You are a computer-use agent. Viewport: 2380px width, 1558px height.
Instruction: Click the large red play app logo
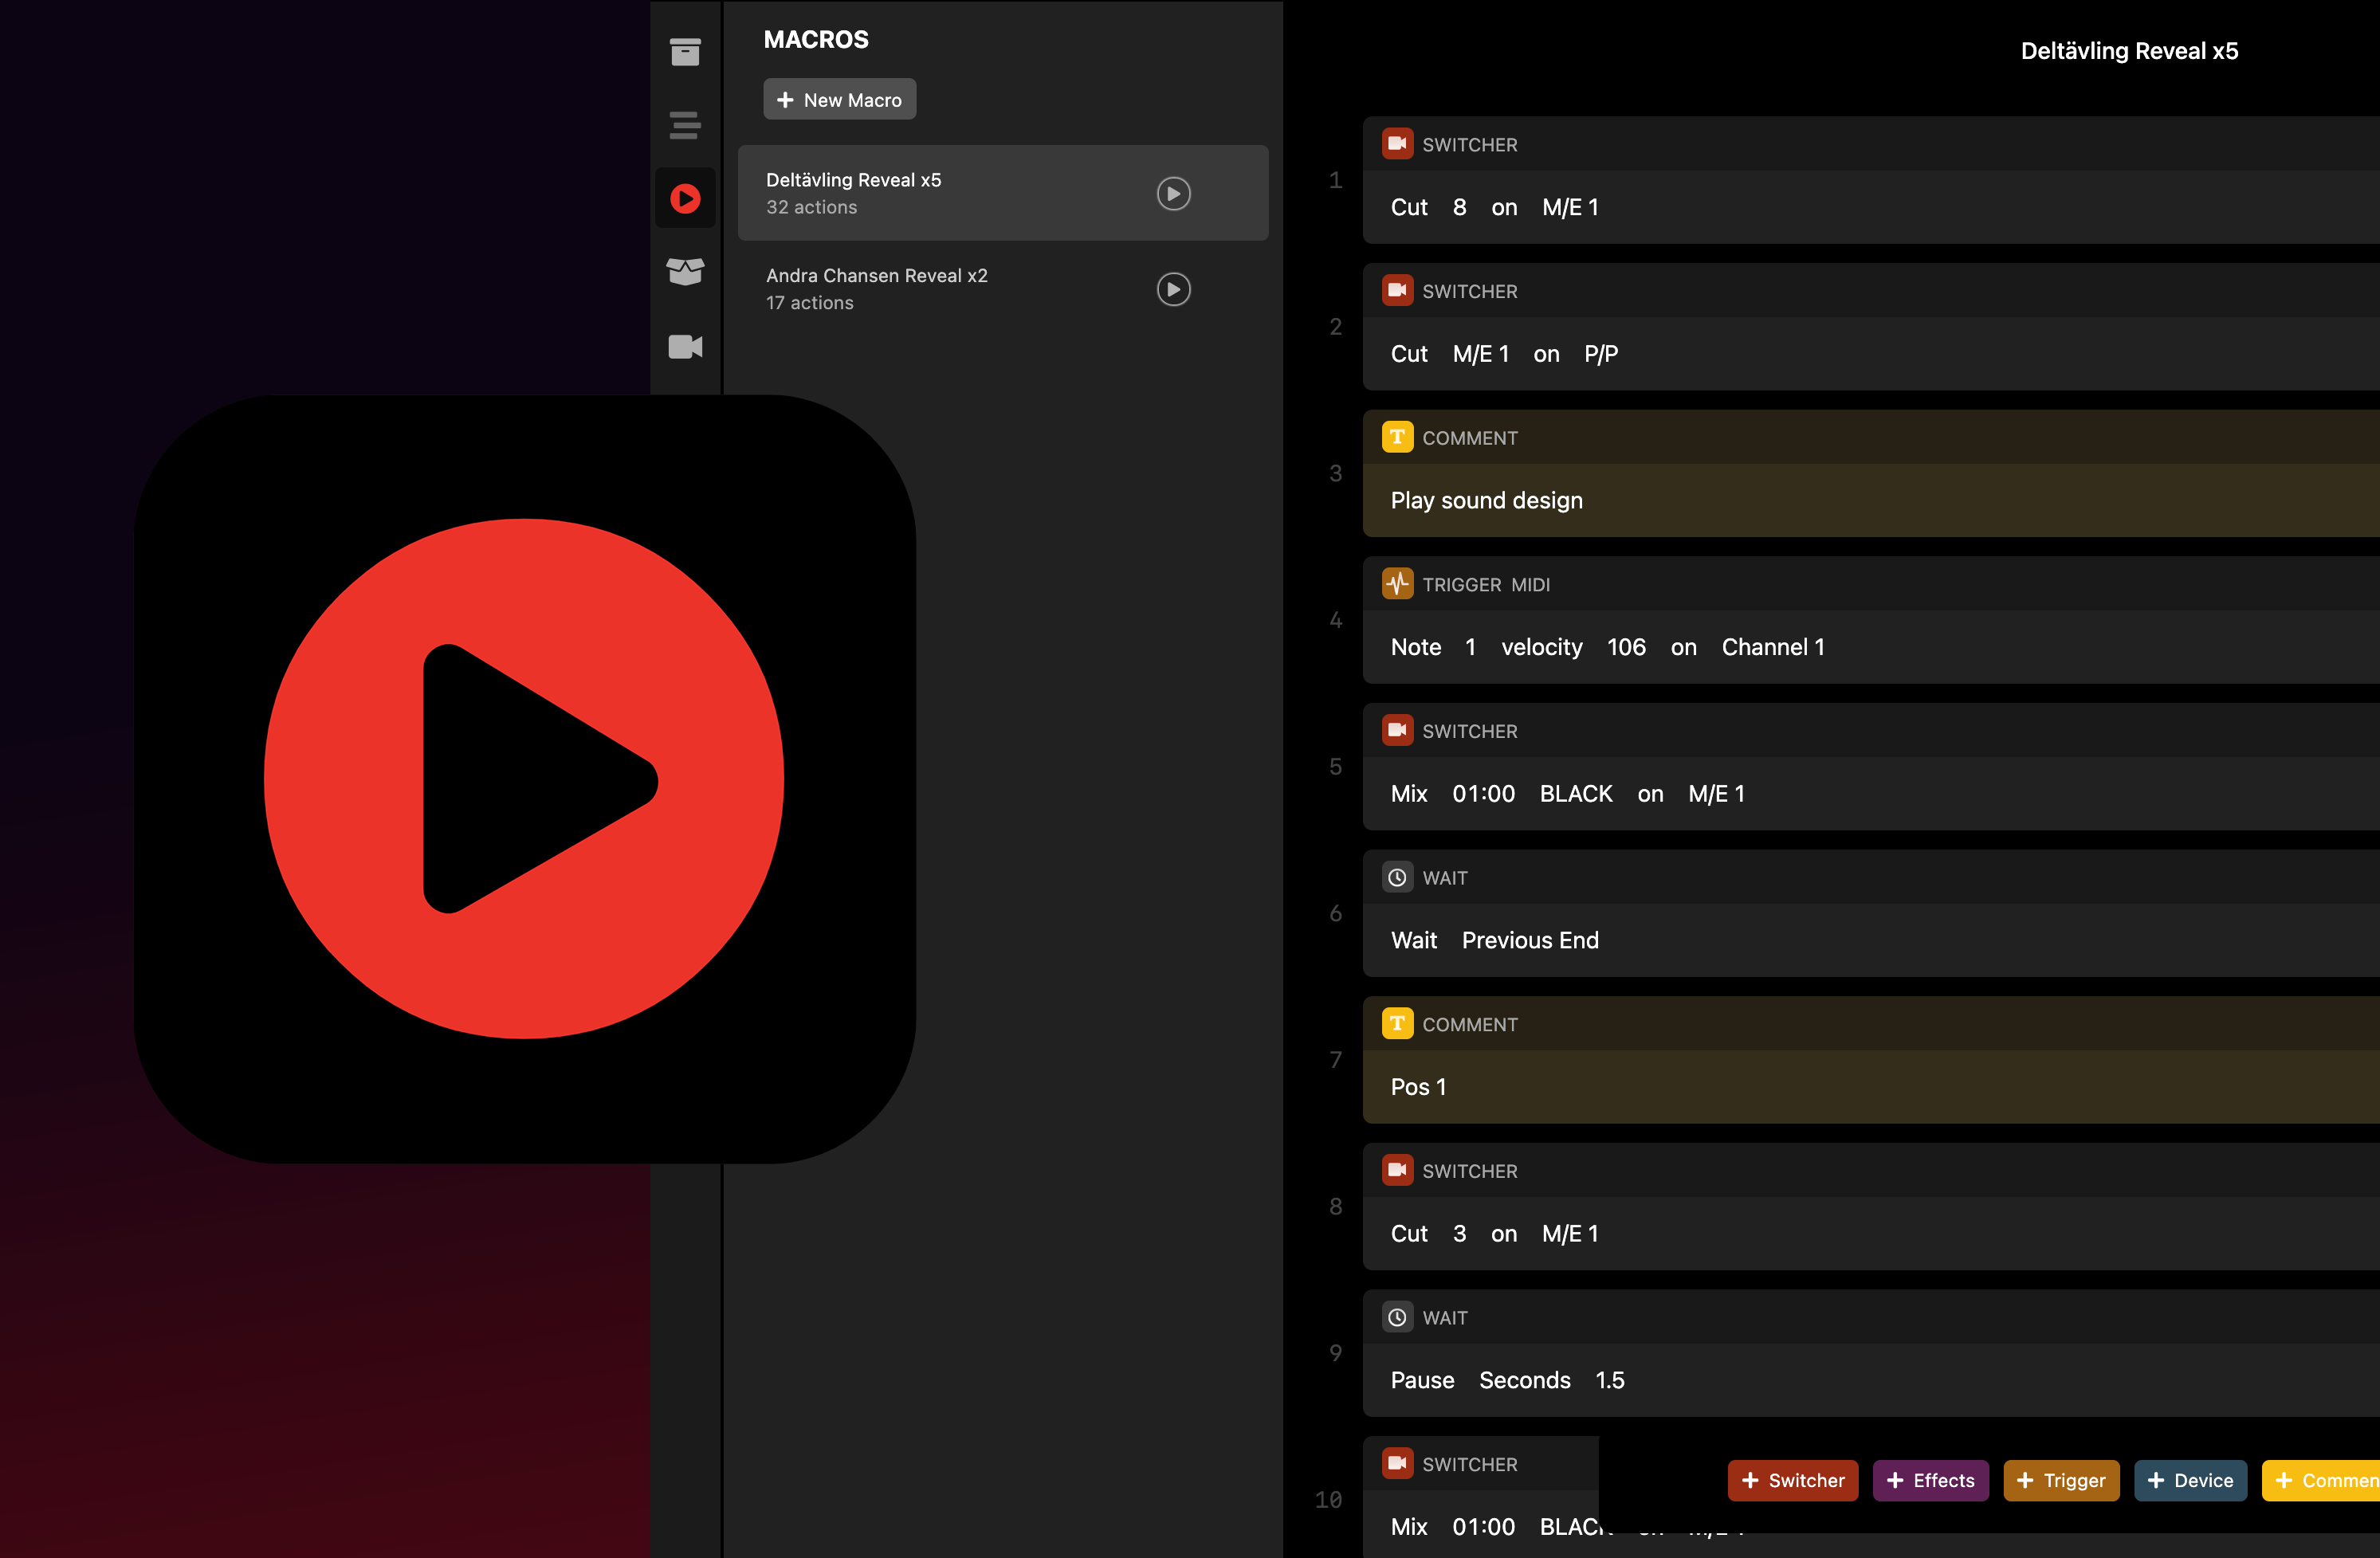[524, 778]
